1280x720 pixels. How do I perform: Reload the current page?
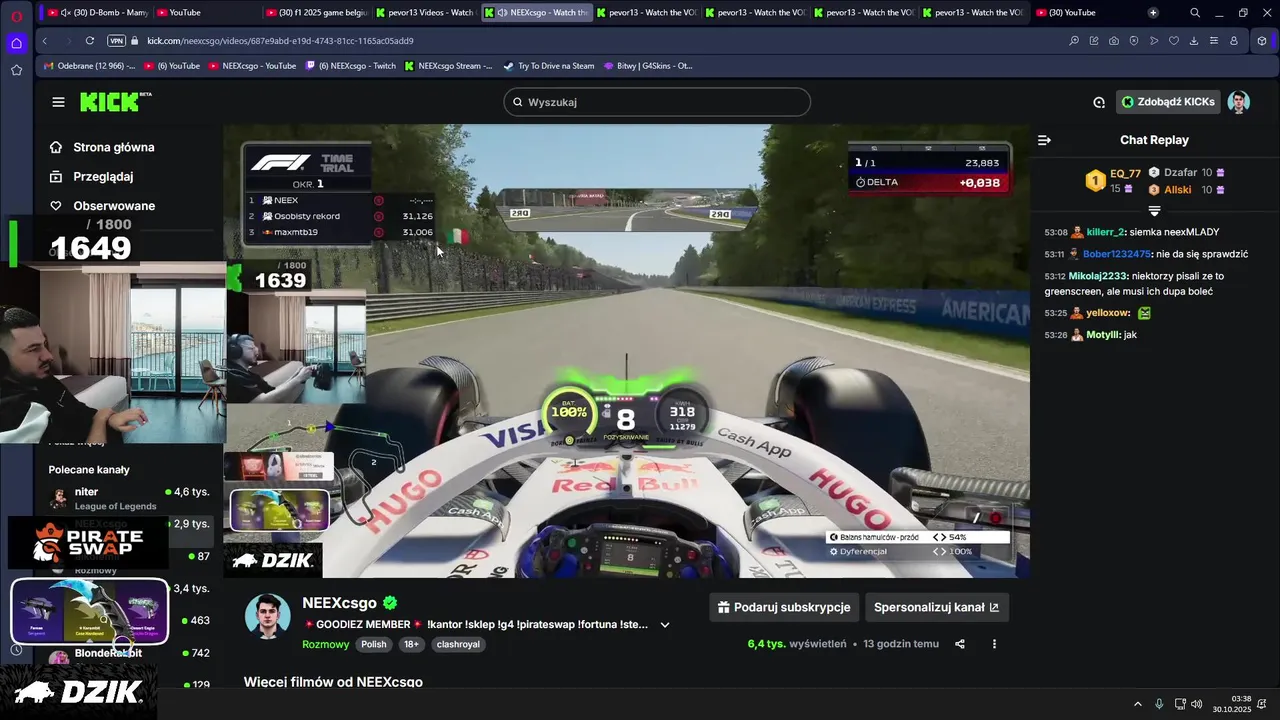point(90,41)
